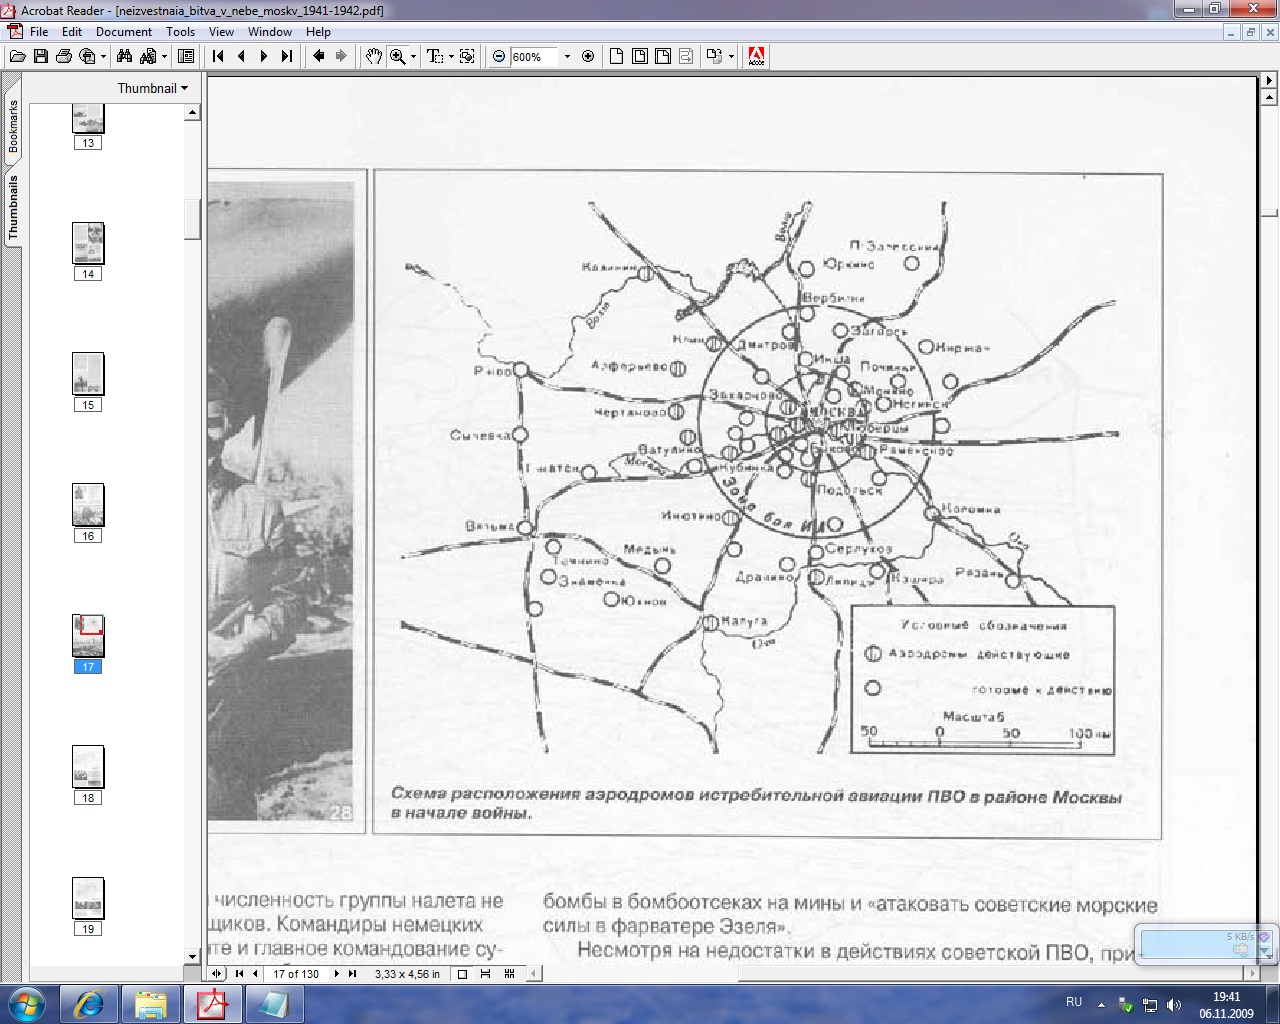Select the Hand tool

click(x=373, y=57)
